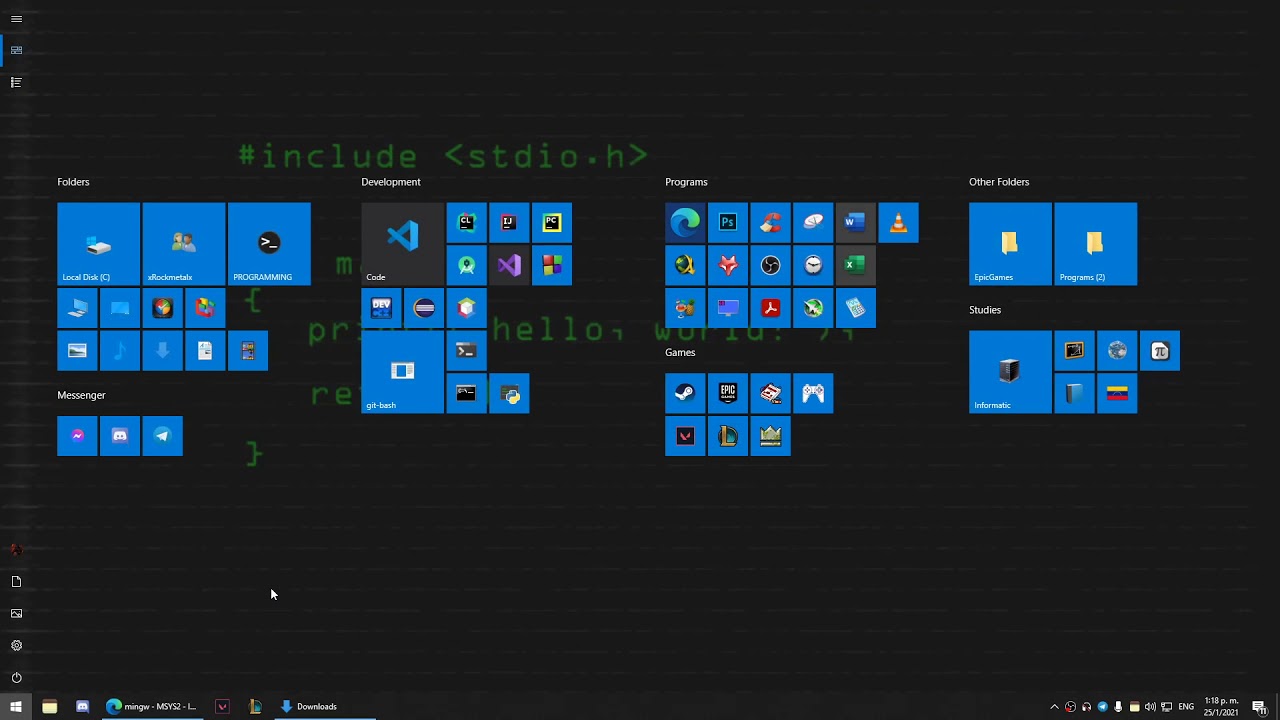Launch the Messenger tile

tap(77, 436)
